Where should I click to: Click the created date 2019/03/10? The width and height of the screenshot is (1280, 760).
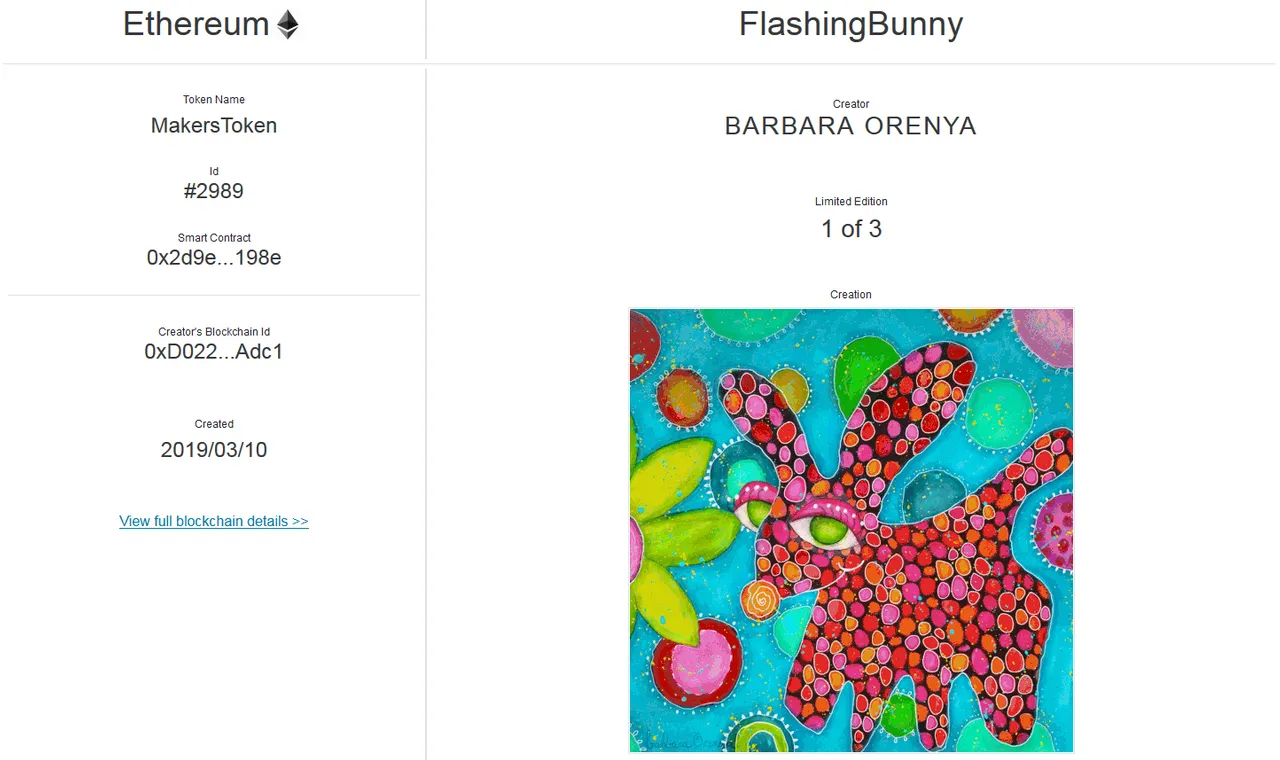214,450
